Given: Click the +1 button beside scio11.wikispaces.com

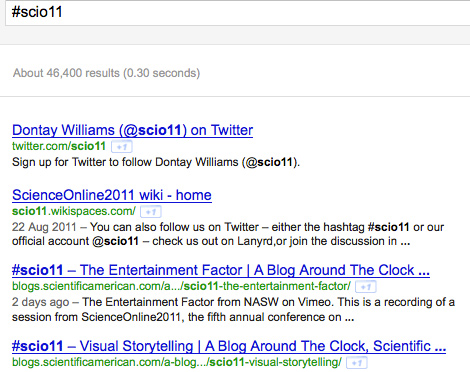Looking at the screenshot, I should tap(151, 212).
